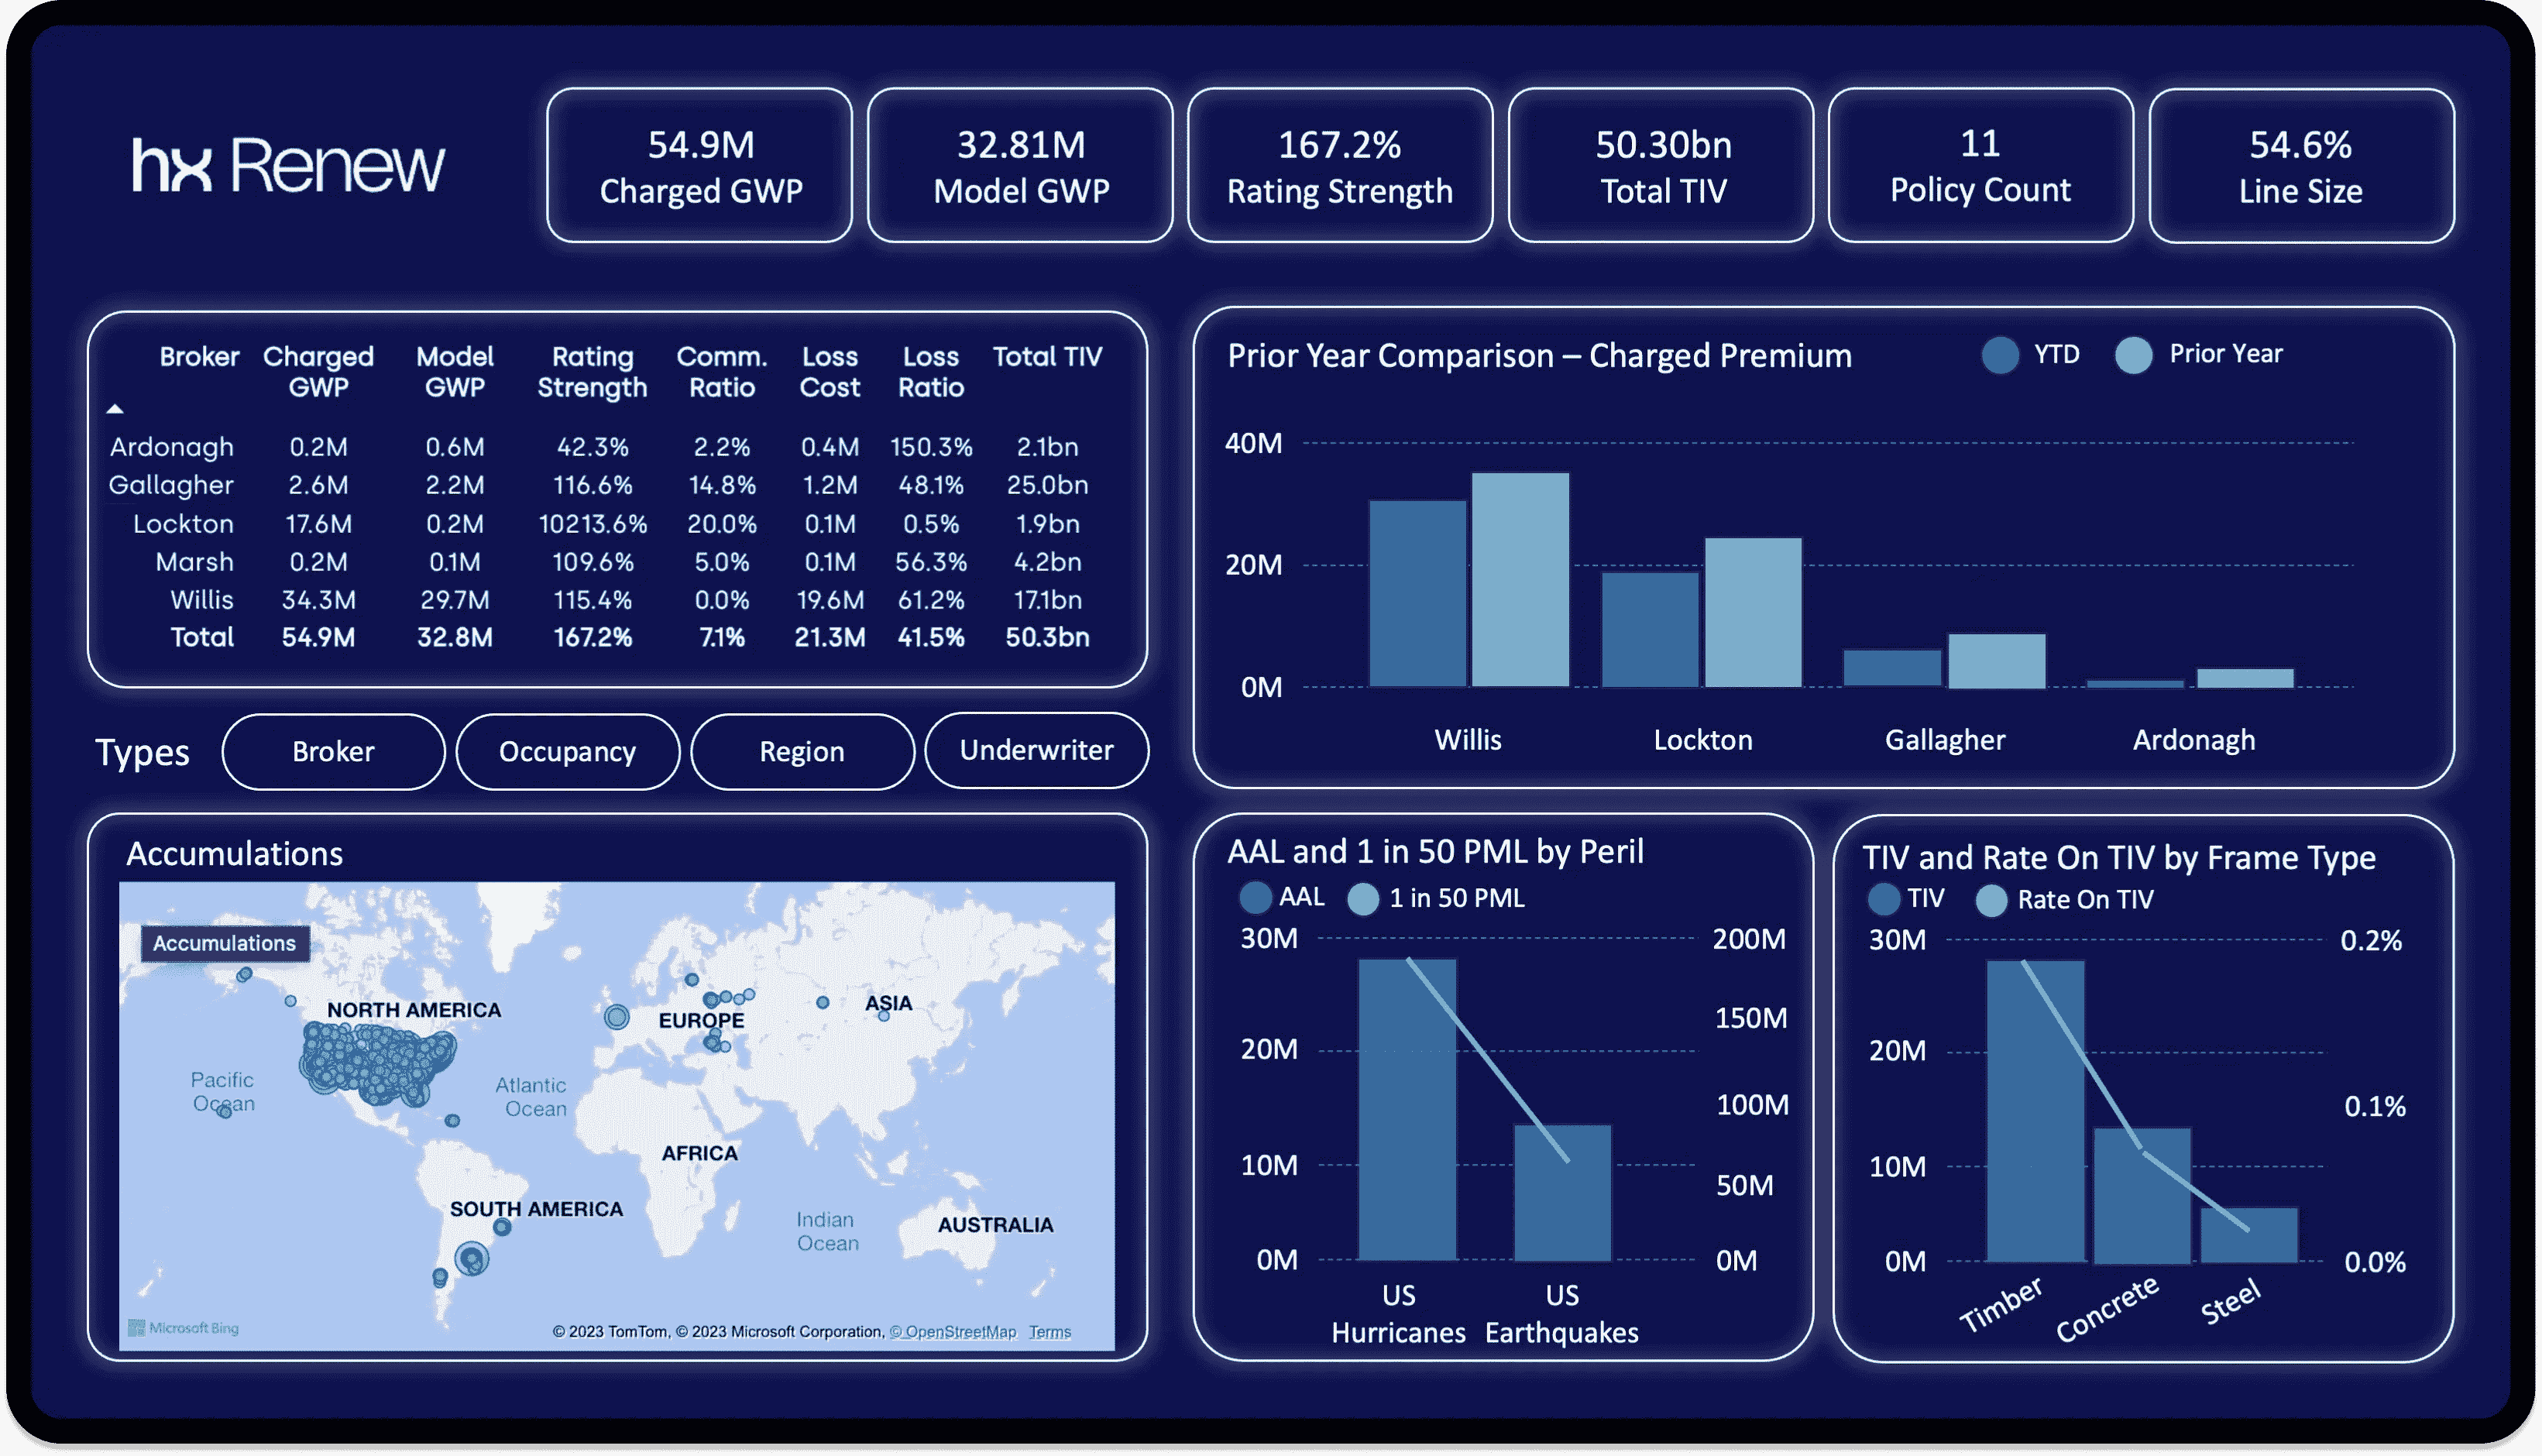Click the Pacific Ocean accumulation marker

(x=224, y=1112)
